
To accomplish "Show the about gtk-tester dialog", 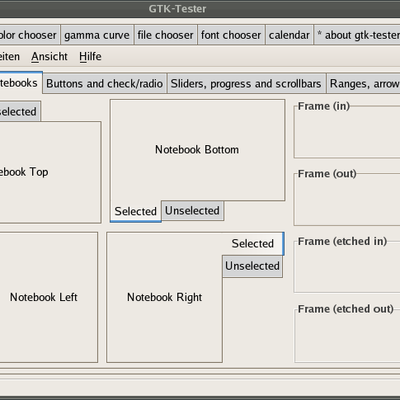I will [357, 35].
